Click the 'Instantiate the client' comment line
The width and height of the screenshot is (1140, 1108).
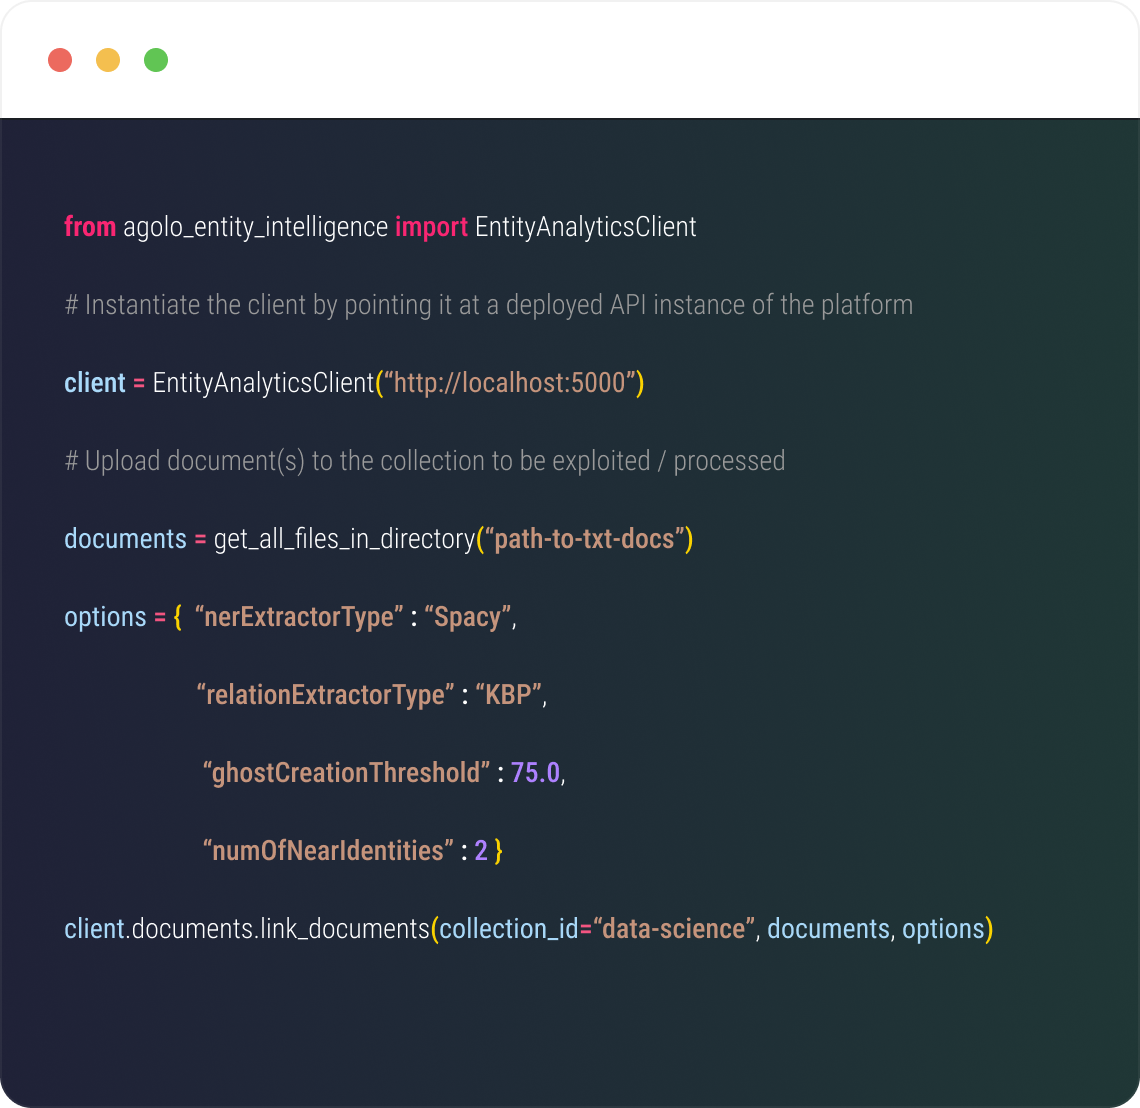488,305
